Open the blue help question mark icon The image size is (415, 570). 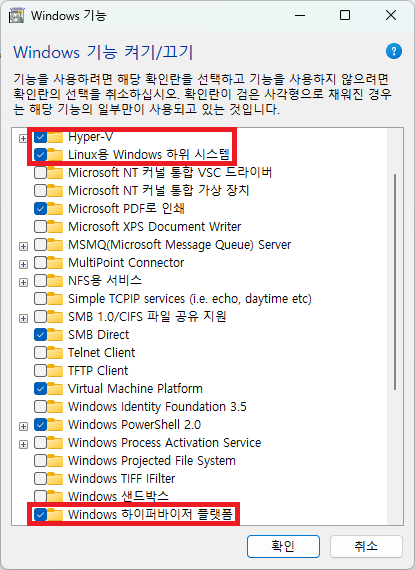click(x=394, y=51)
